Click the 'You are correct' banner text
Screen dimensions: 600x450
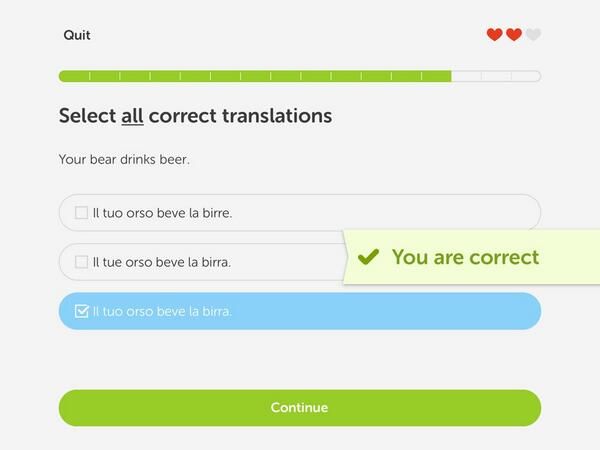click(x=465, y=257)
